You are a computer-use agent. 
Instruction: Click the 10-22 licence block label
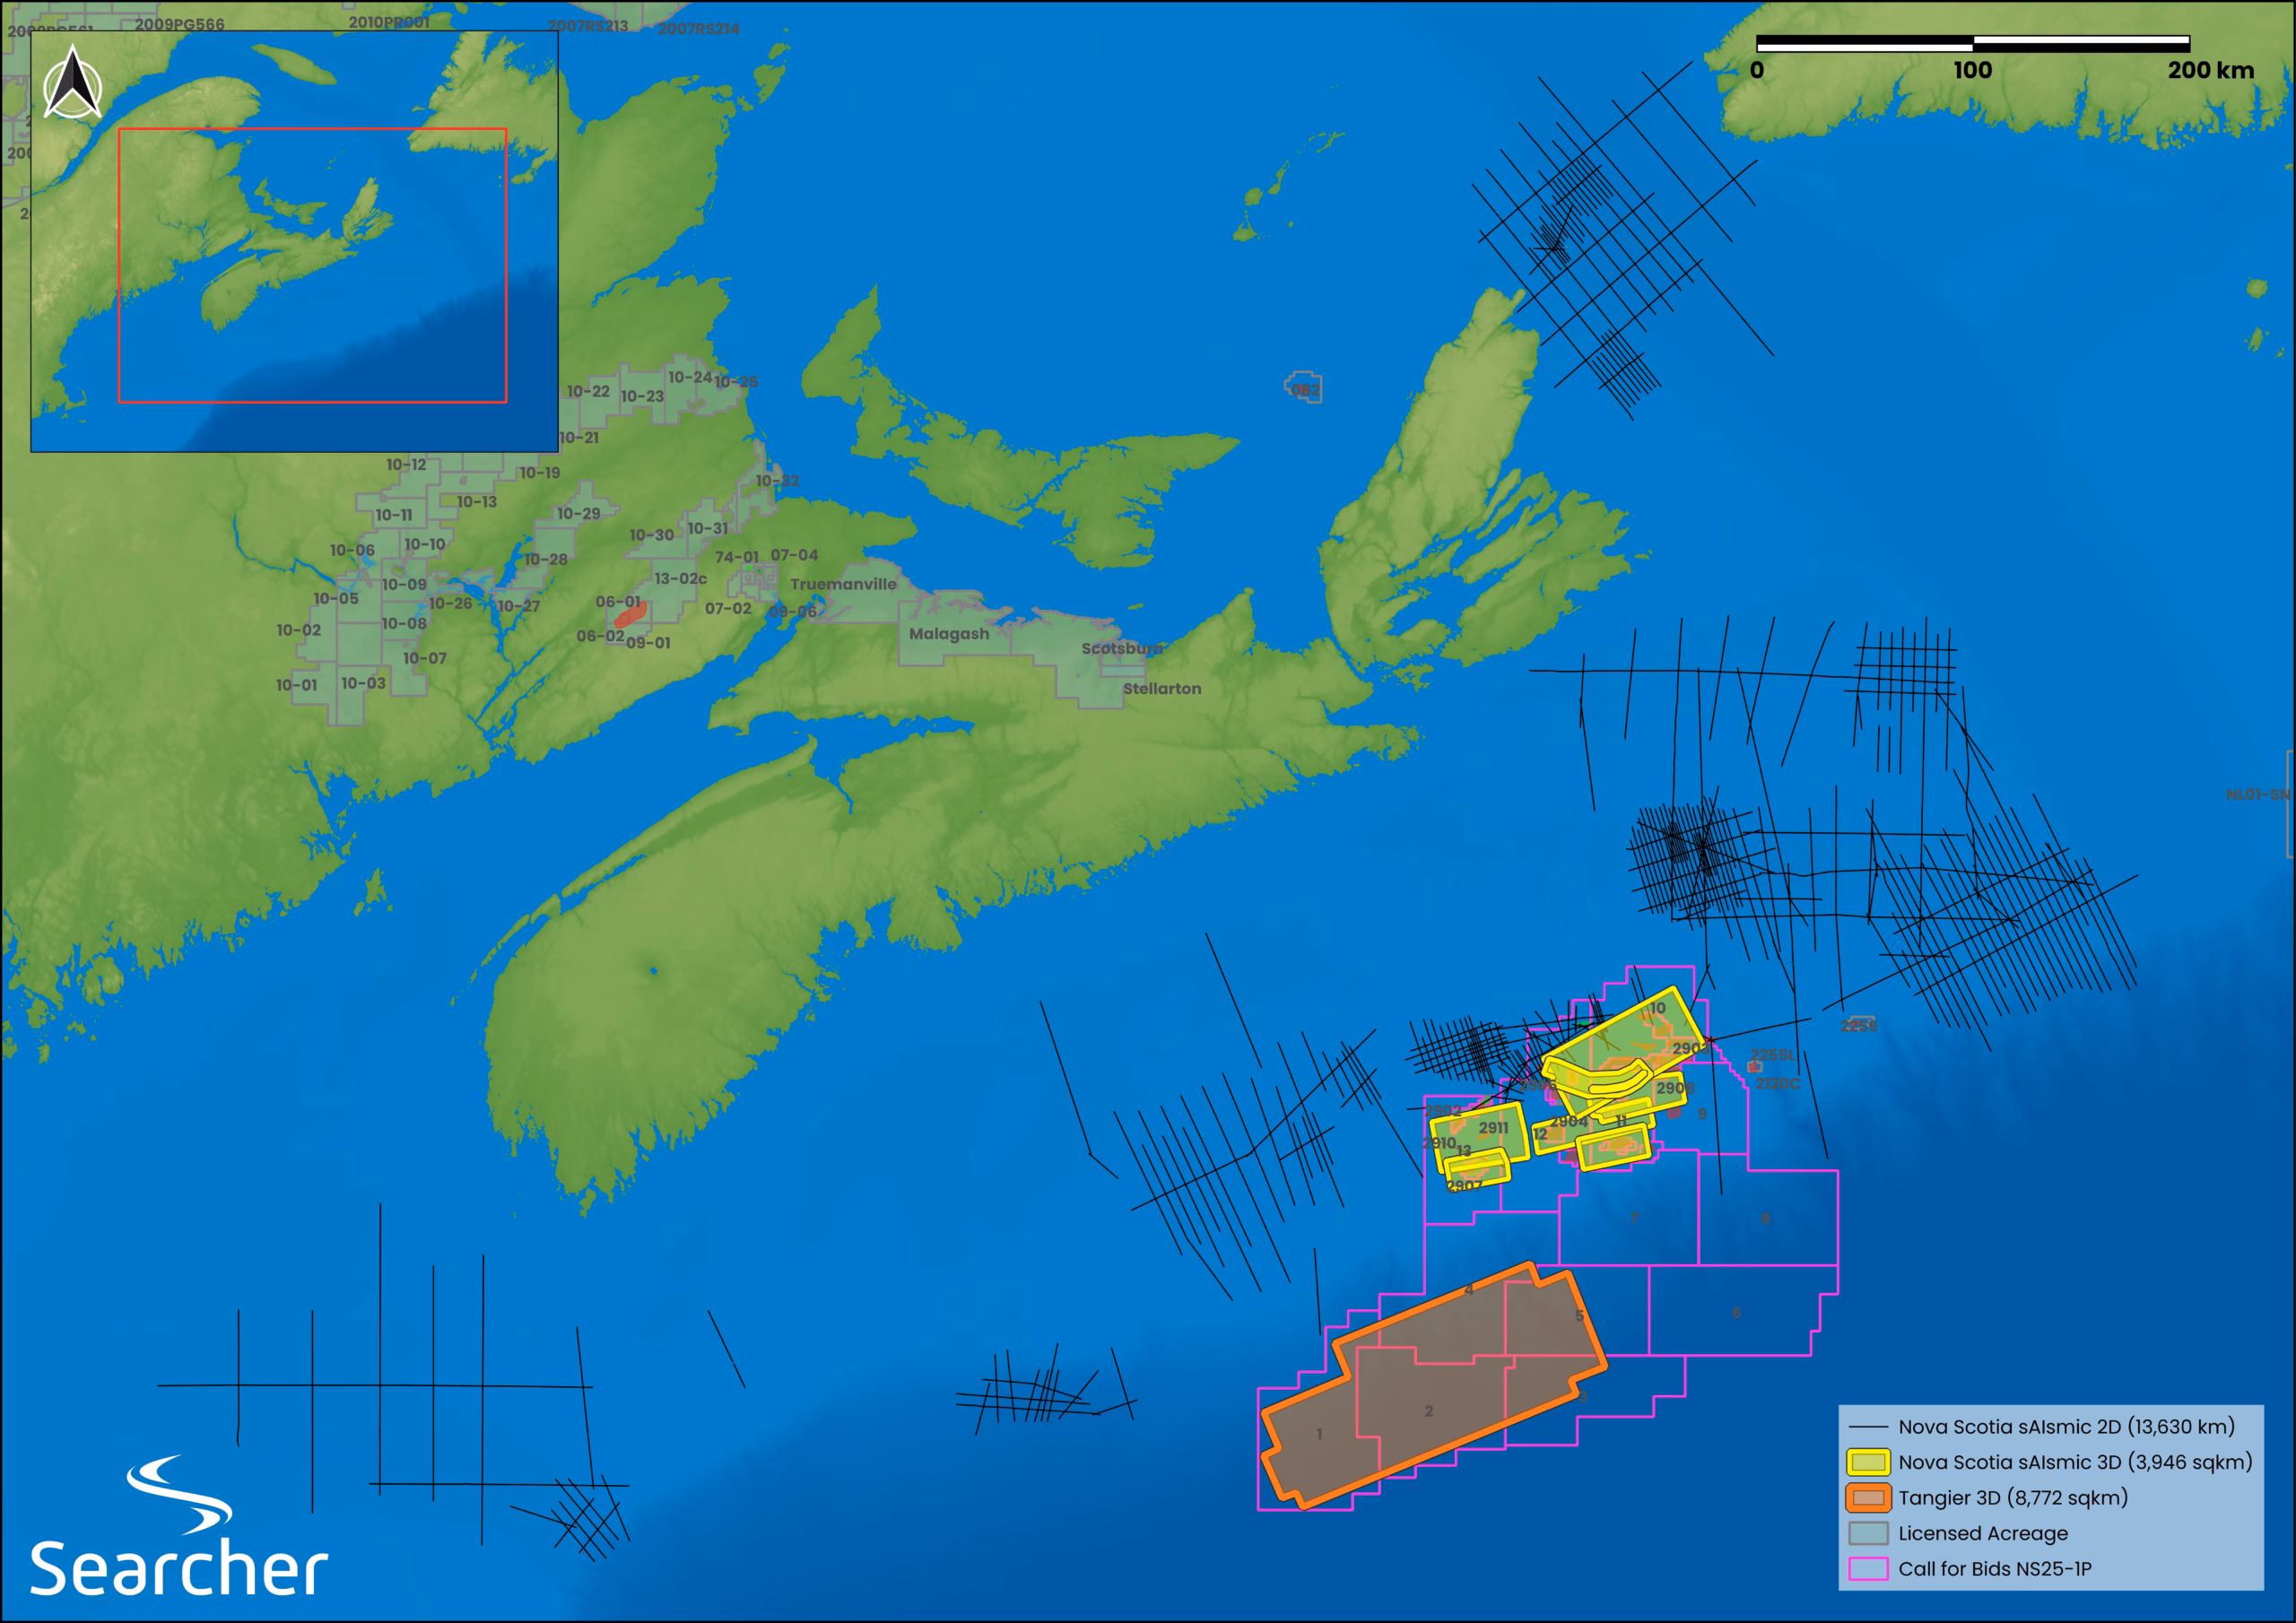[588, 391]
